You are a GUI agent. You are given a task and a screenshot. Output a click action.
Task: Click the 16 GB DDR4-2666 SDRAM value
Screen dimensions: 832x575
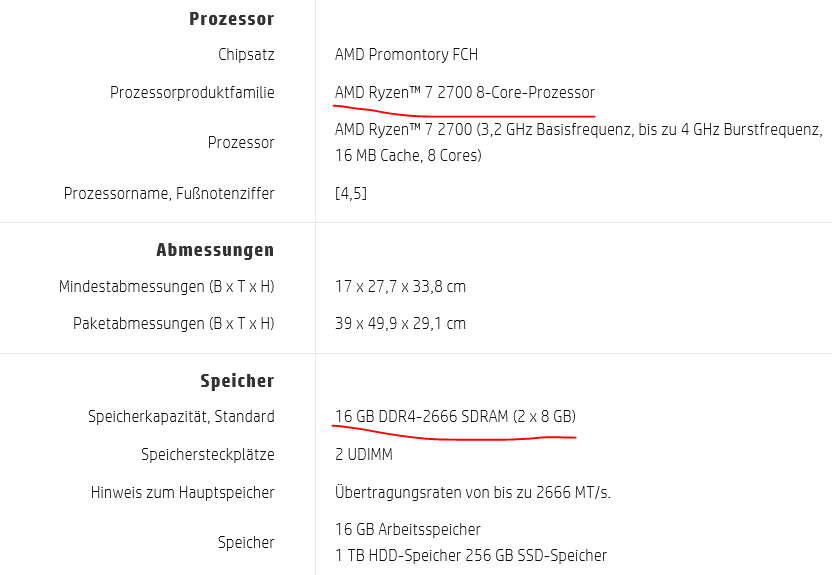[455, 416]
